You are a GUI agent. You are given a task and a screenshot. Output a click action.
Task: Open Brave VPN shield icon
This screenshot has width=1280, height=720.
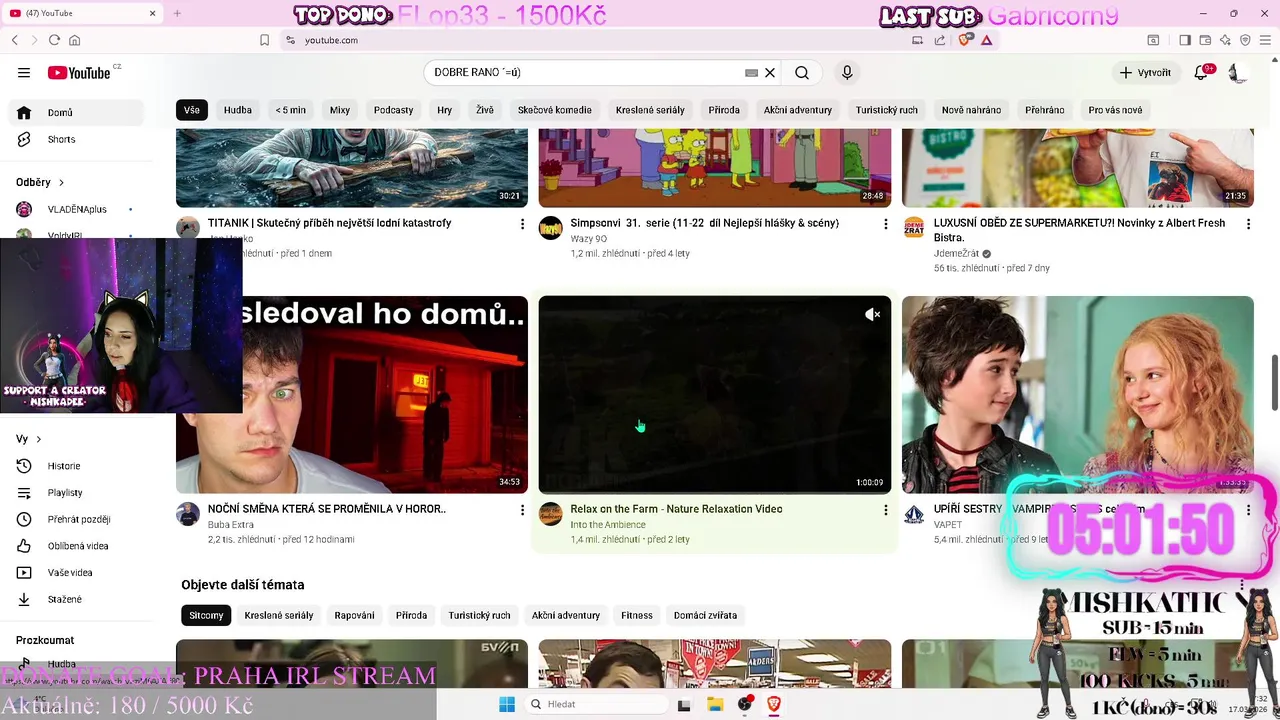tap(1245, 40)
